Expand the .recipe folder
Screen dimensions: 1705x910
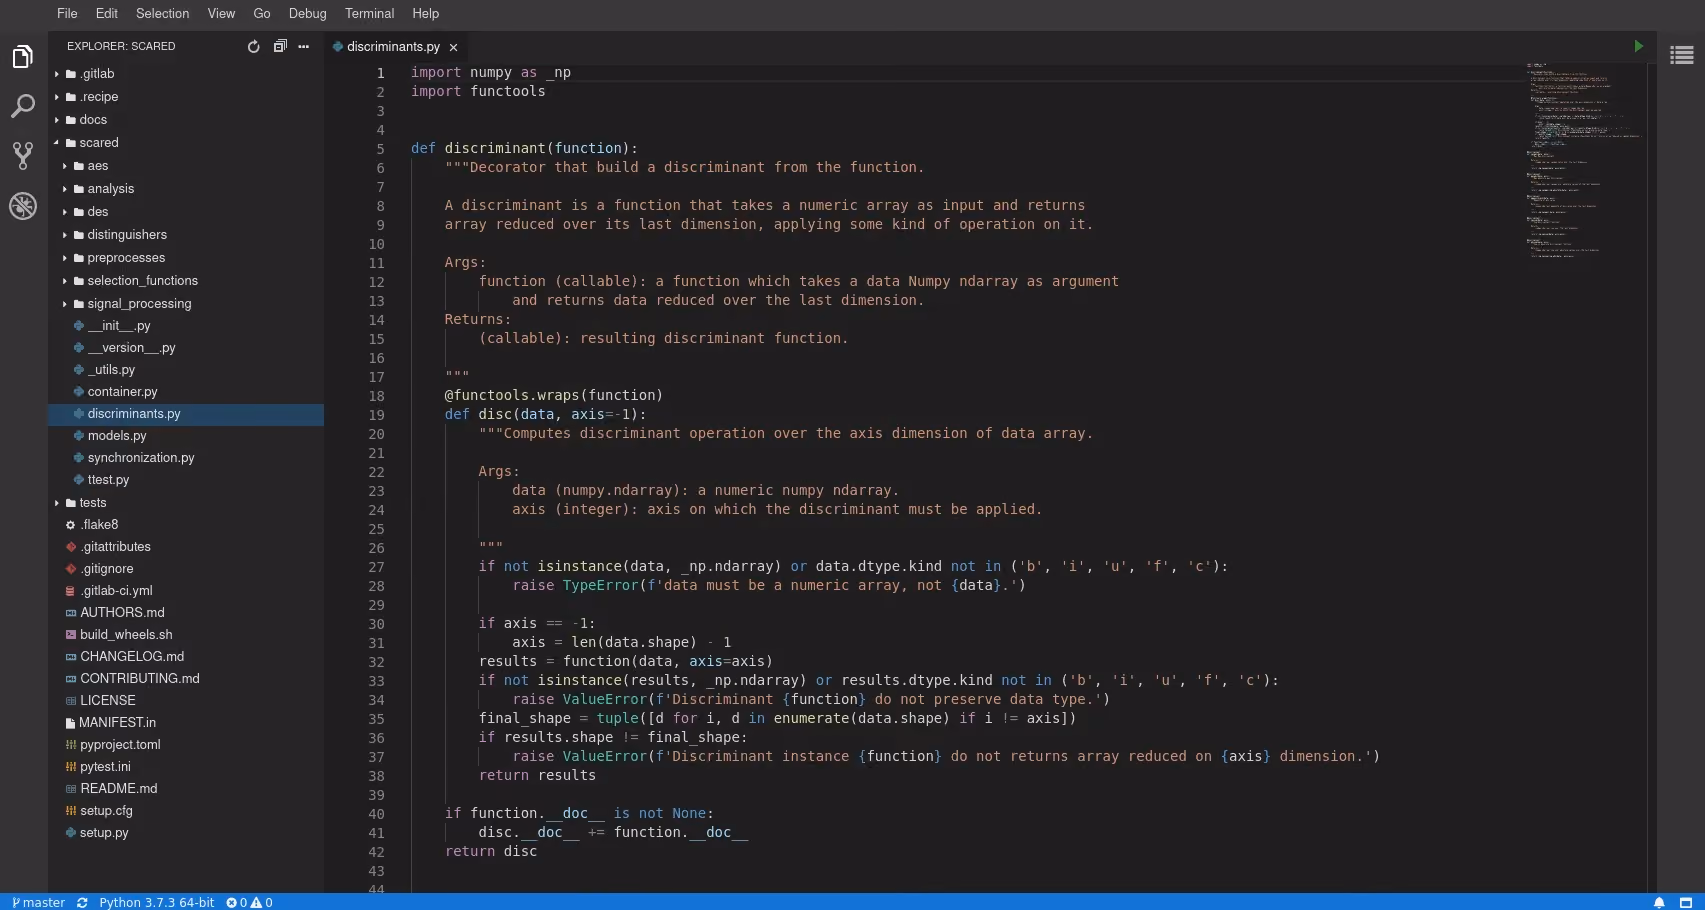coord(186,97)
